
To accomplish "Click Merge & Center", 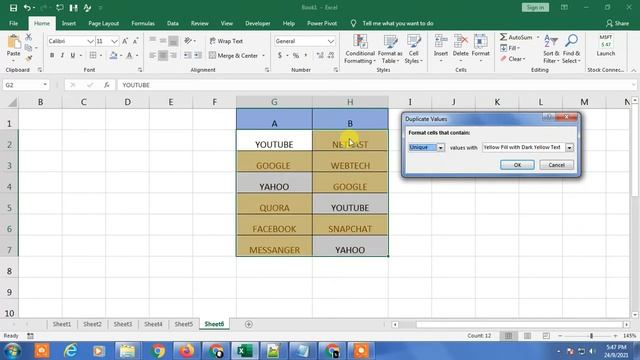I will pos(234,56).
